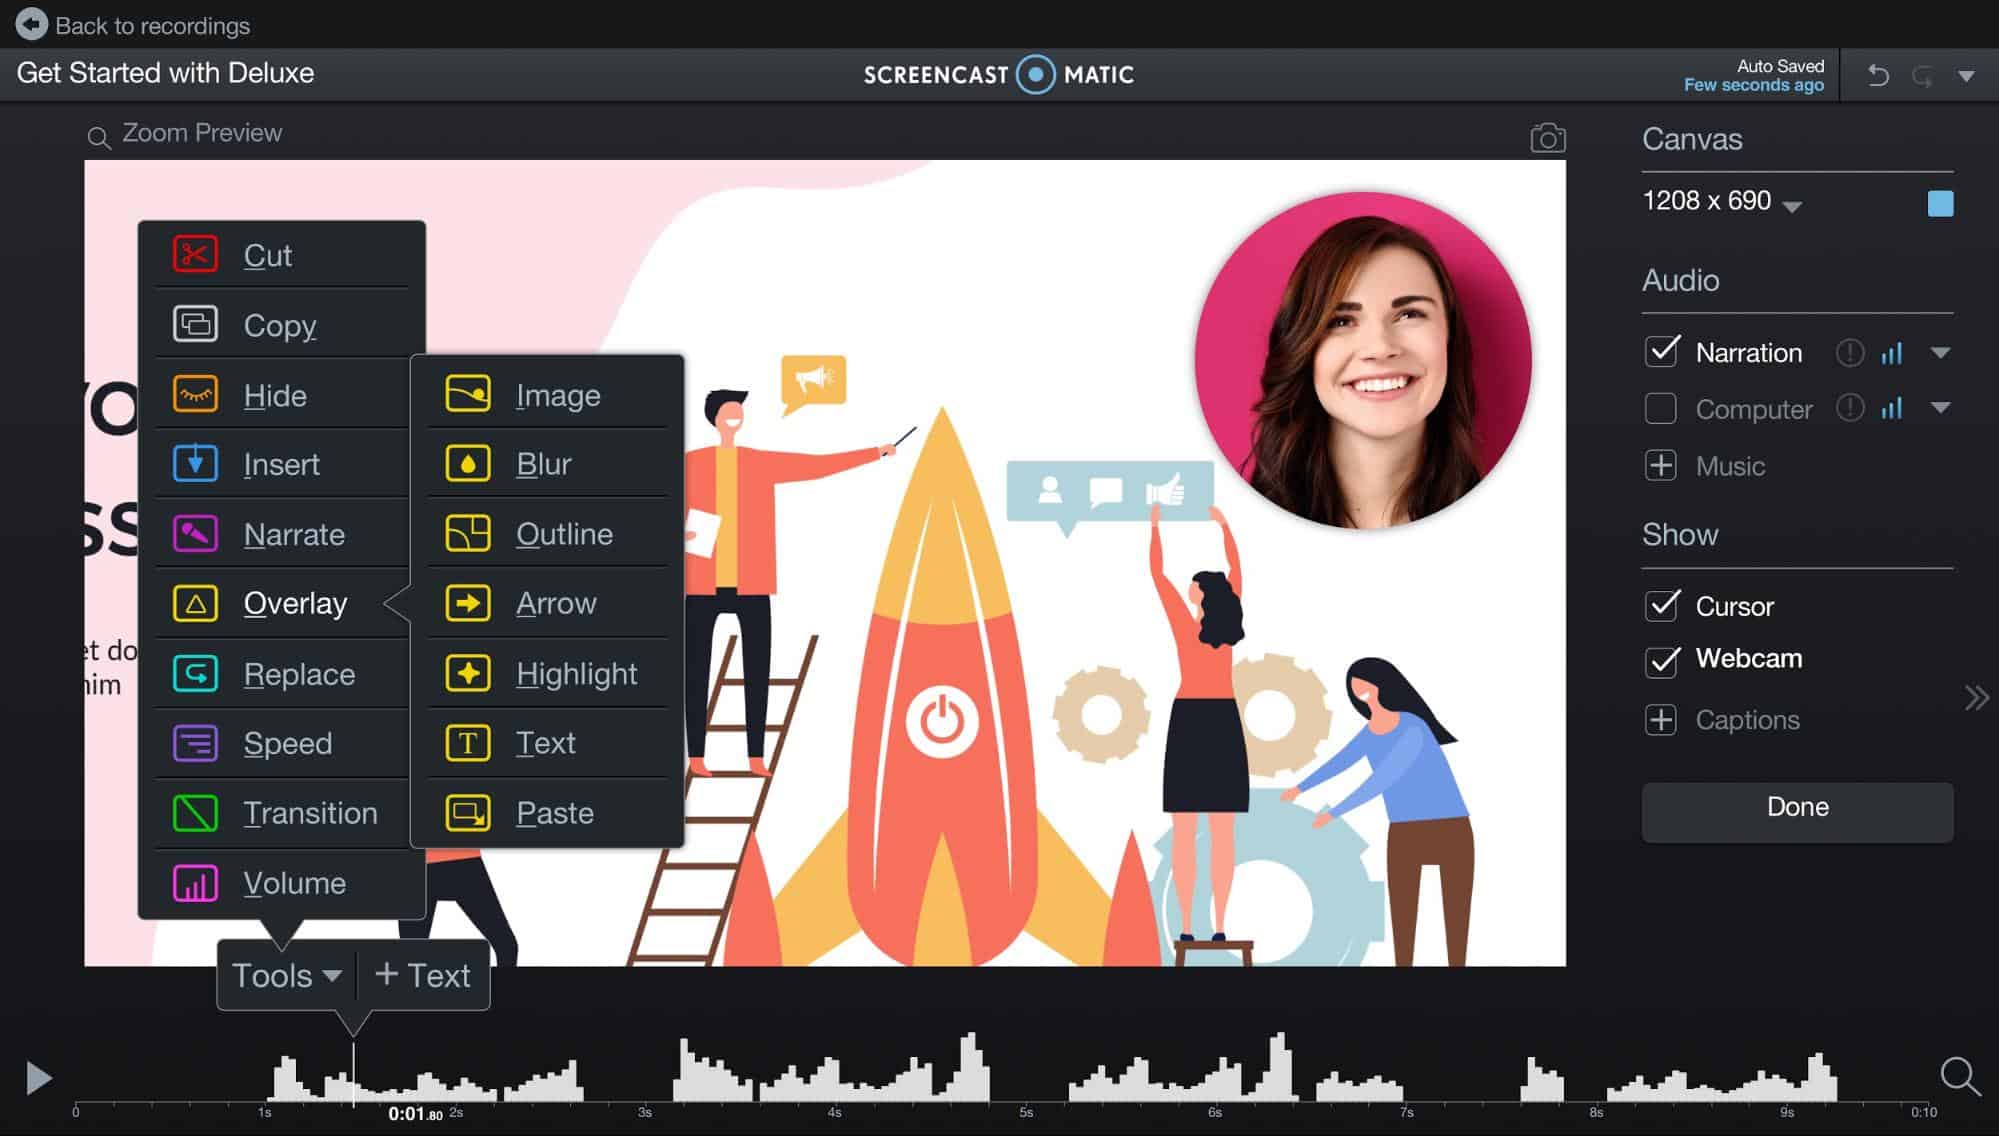Toggle Webcam visibility off
This screenshot has height=1136, width=1999.
click(1662, 660)
